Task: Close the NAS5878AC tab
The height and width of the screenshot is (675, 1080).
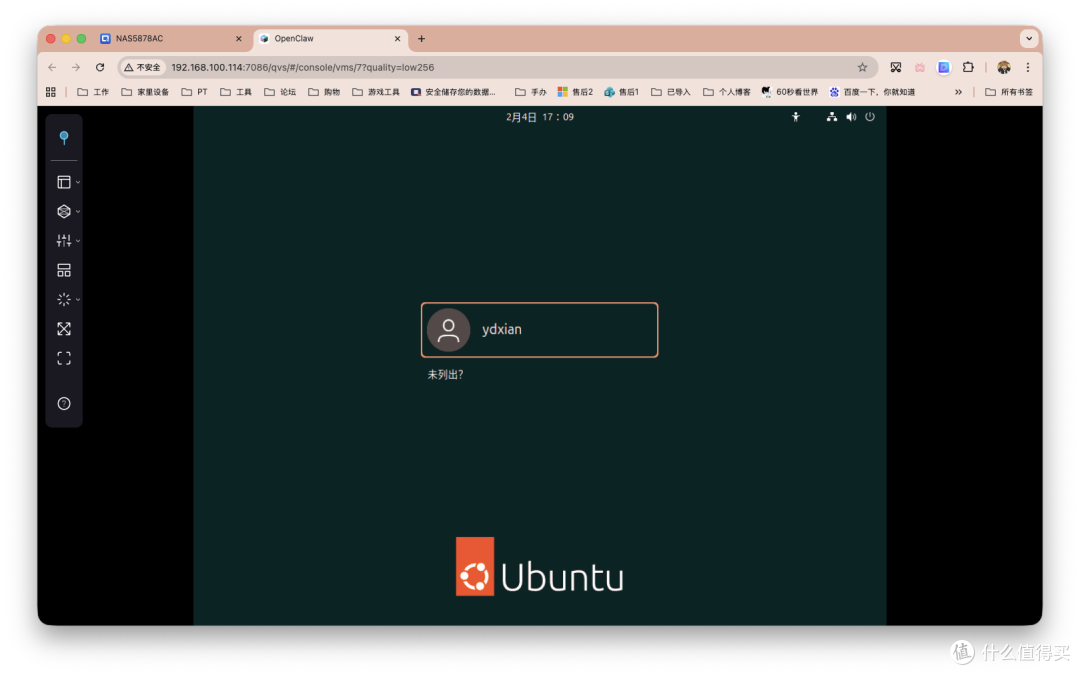Action: coord(239,39)
